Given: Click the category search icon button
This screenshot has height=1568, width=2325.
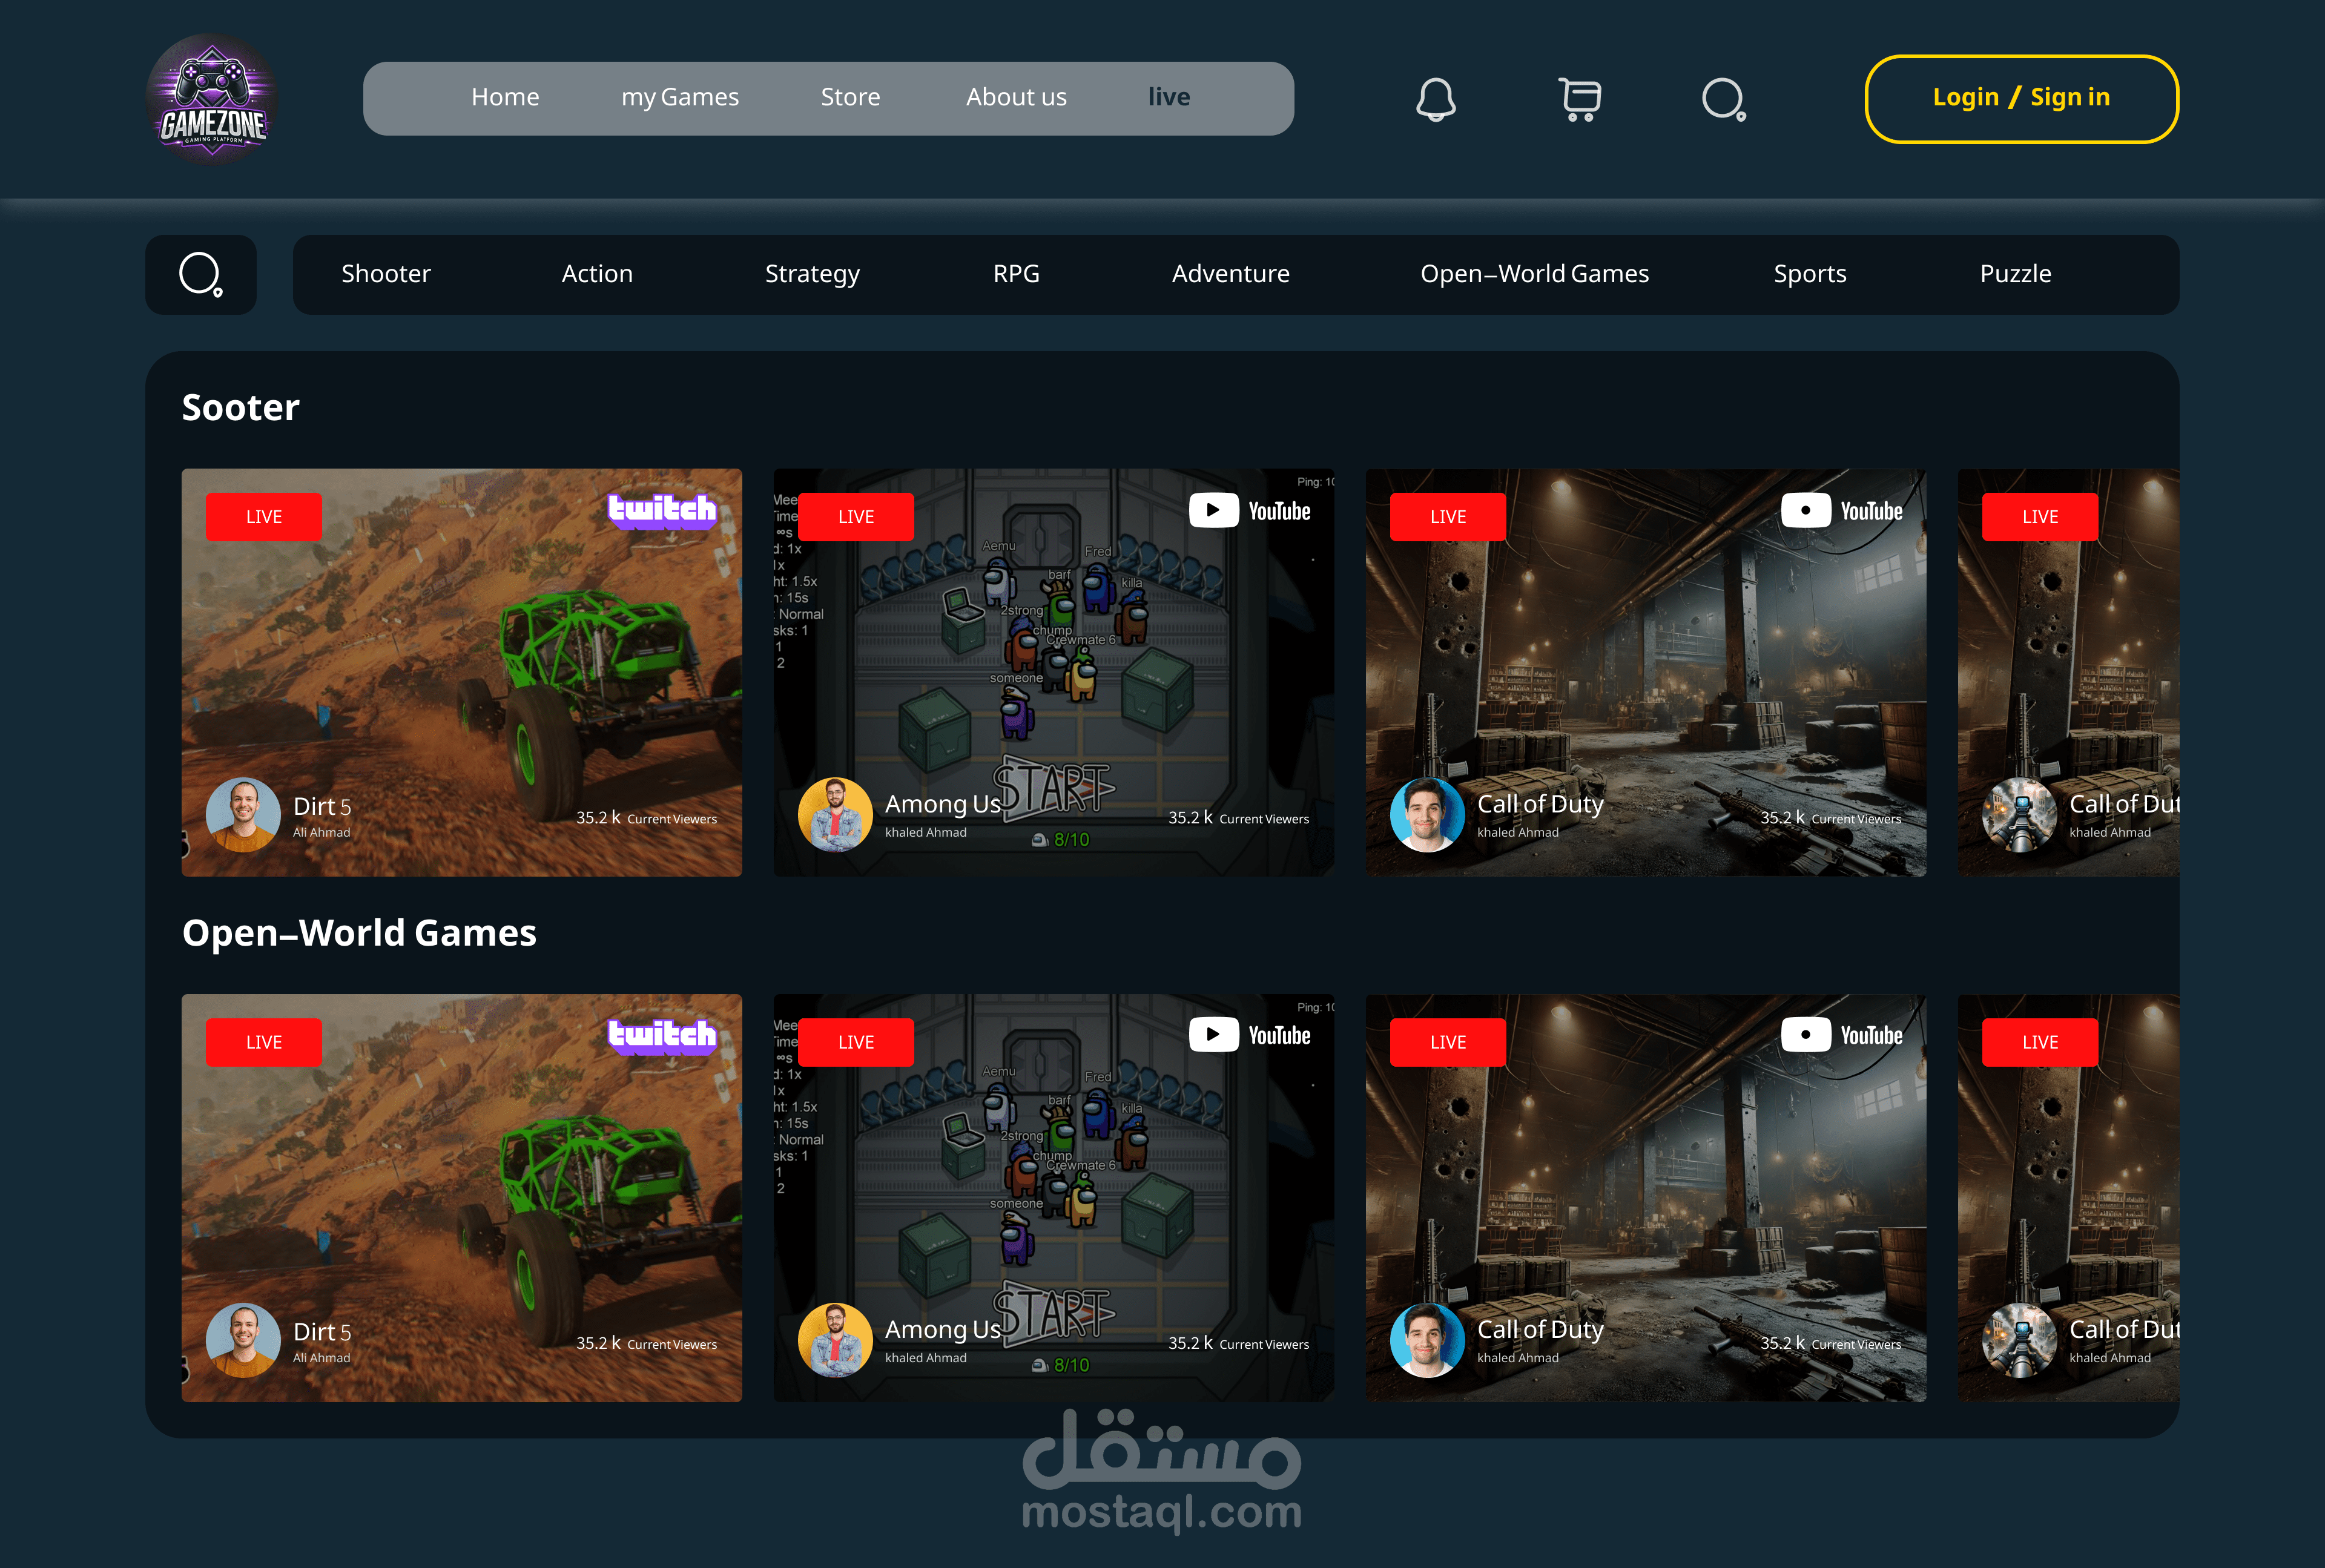Looking at the screenshot, I should click(x=201, y=275).
